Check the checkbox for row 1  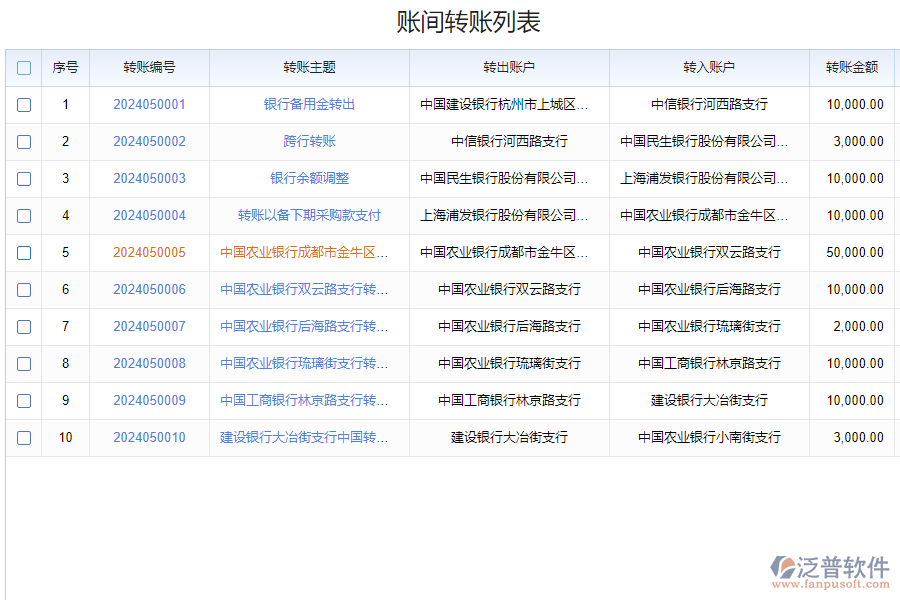tap(24, 105)
